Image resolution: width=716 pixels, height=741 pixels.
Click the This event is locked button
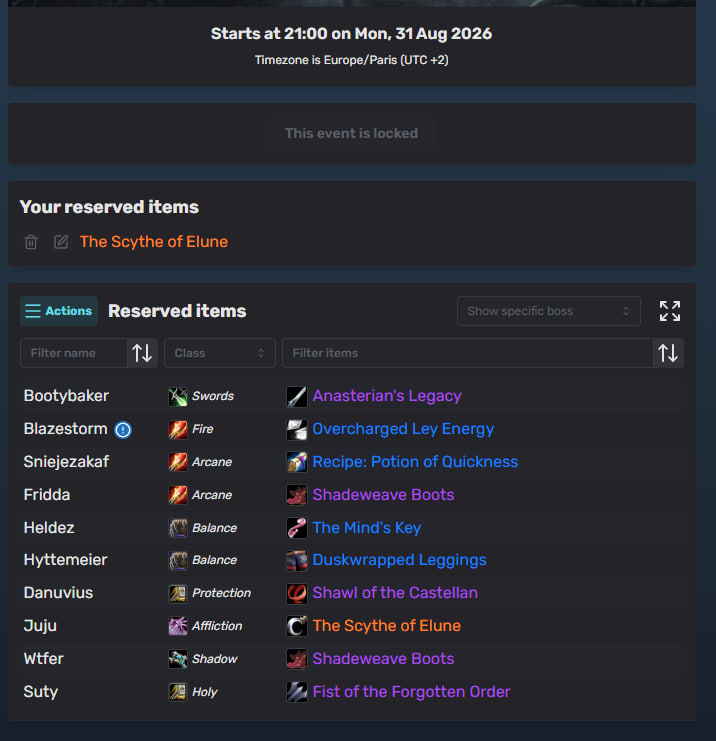click(352, 133)
